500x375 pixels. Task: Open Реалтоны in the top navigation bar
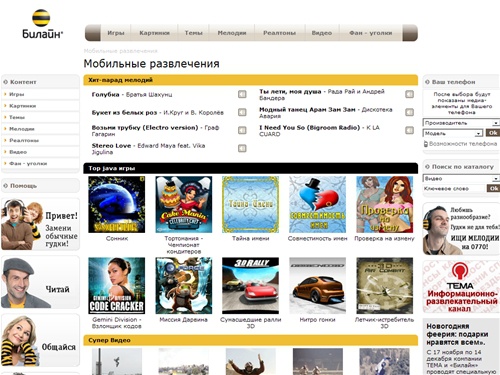click(279, 33)
